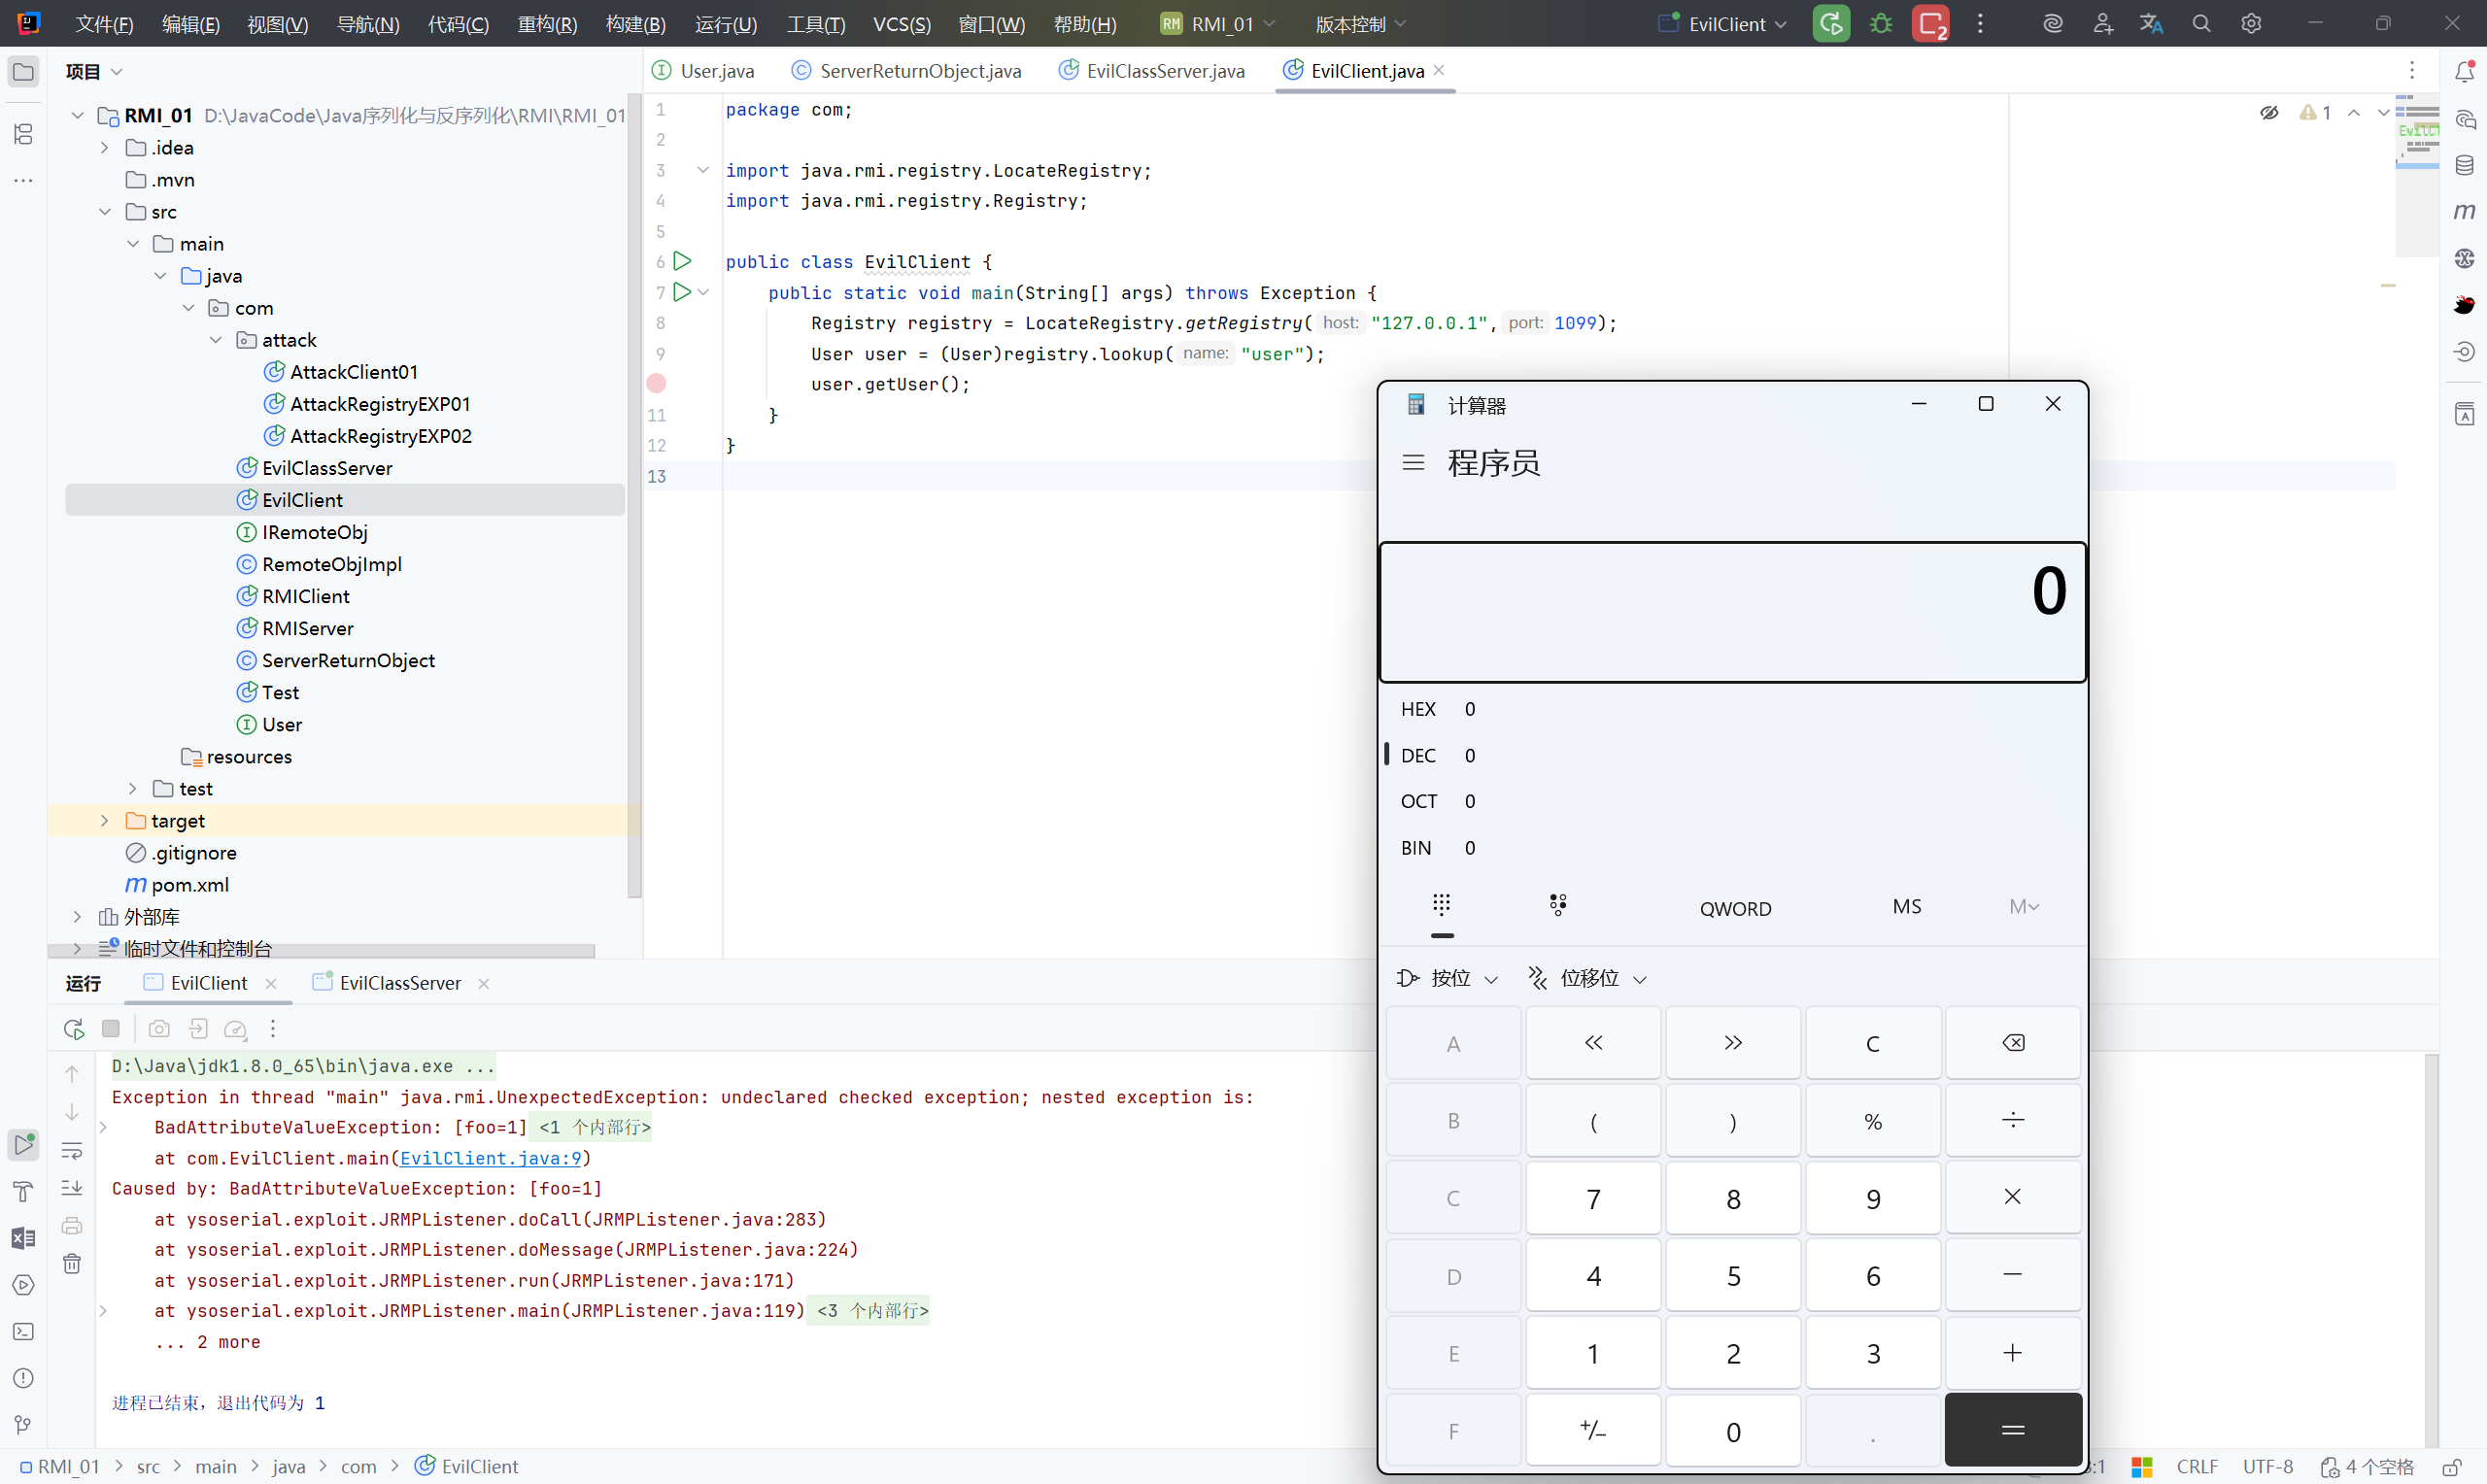Toggle the reader mode eye icon
This screenshot has width=2487, height=1484.
(2269, 113)
